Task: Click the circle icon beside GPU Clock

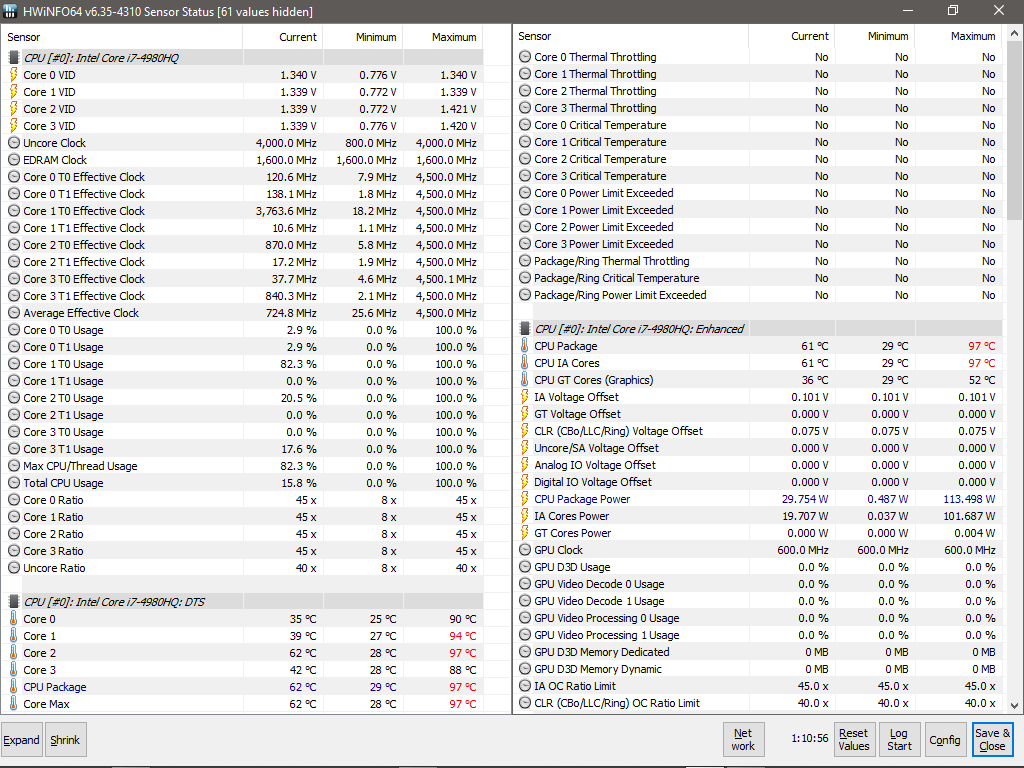Action: tap(525, 550)
